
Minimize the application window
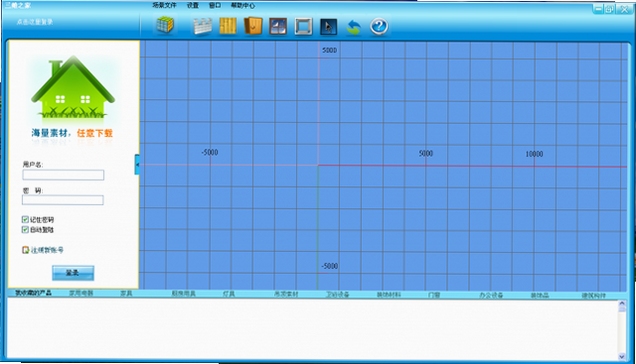[x=597, y=9]
